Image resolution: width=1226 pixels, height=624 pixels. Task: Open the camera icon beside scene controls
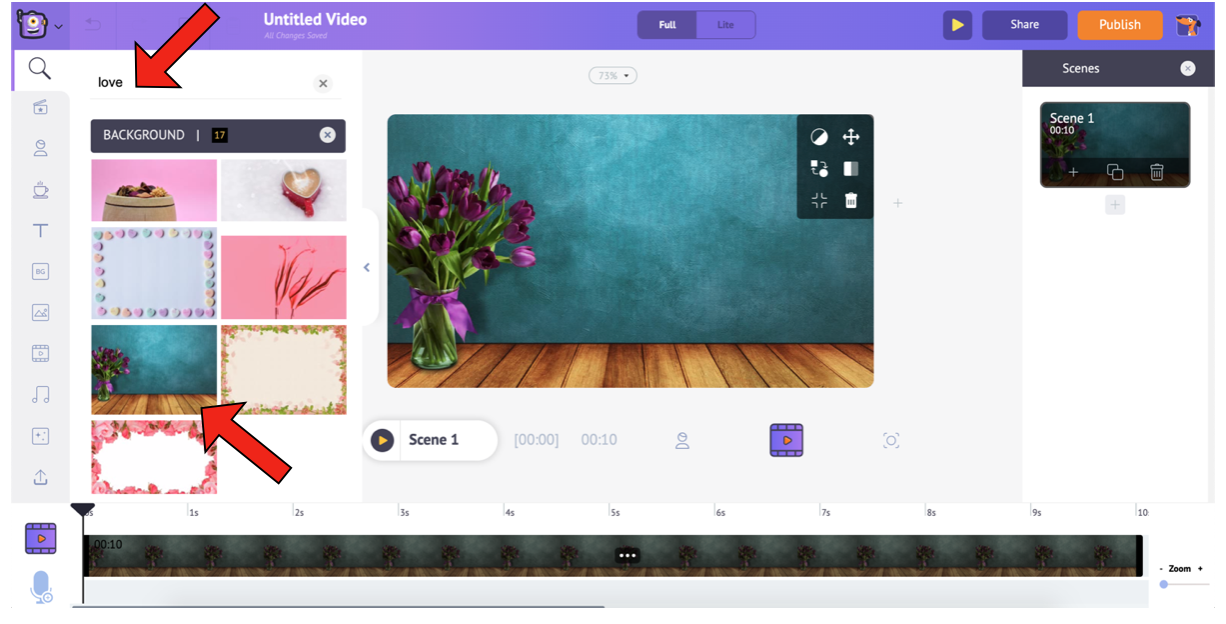click(x=891, y=440)
